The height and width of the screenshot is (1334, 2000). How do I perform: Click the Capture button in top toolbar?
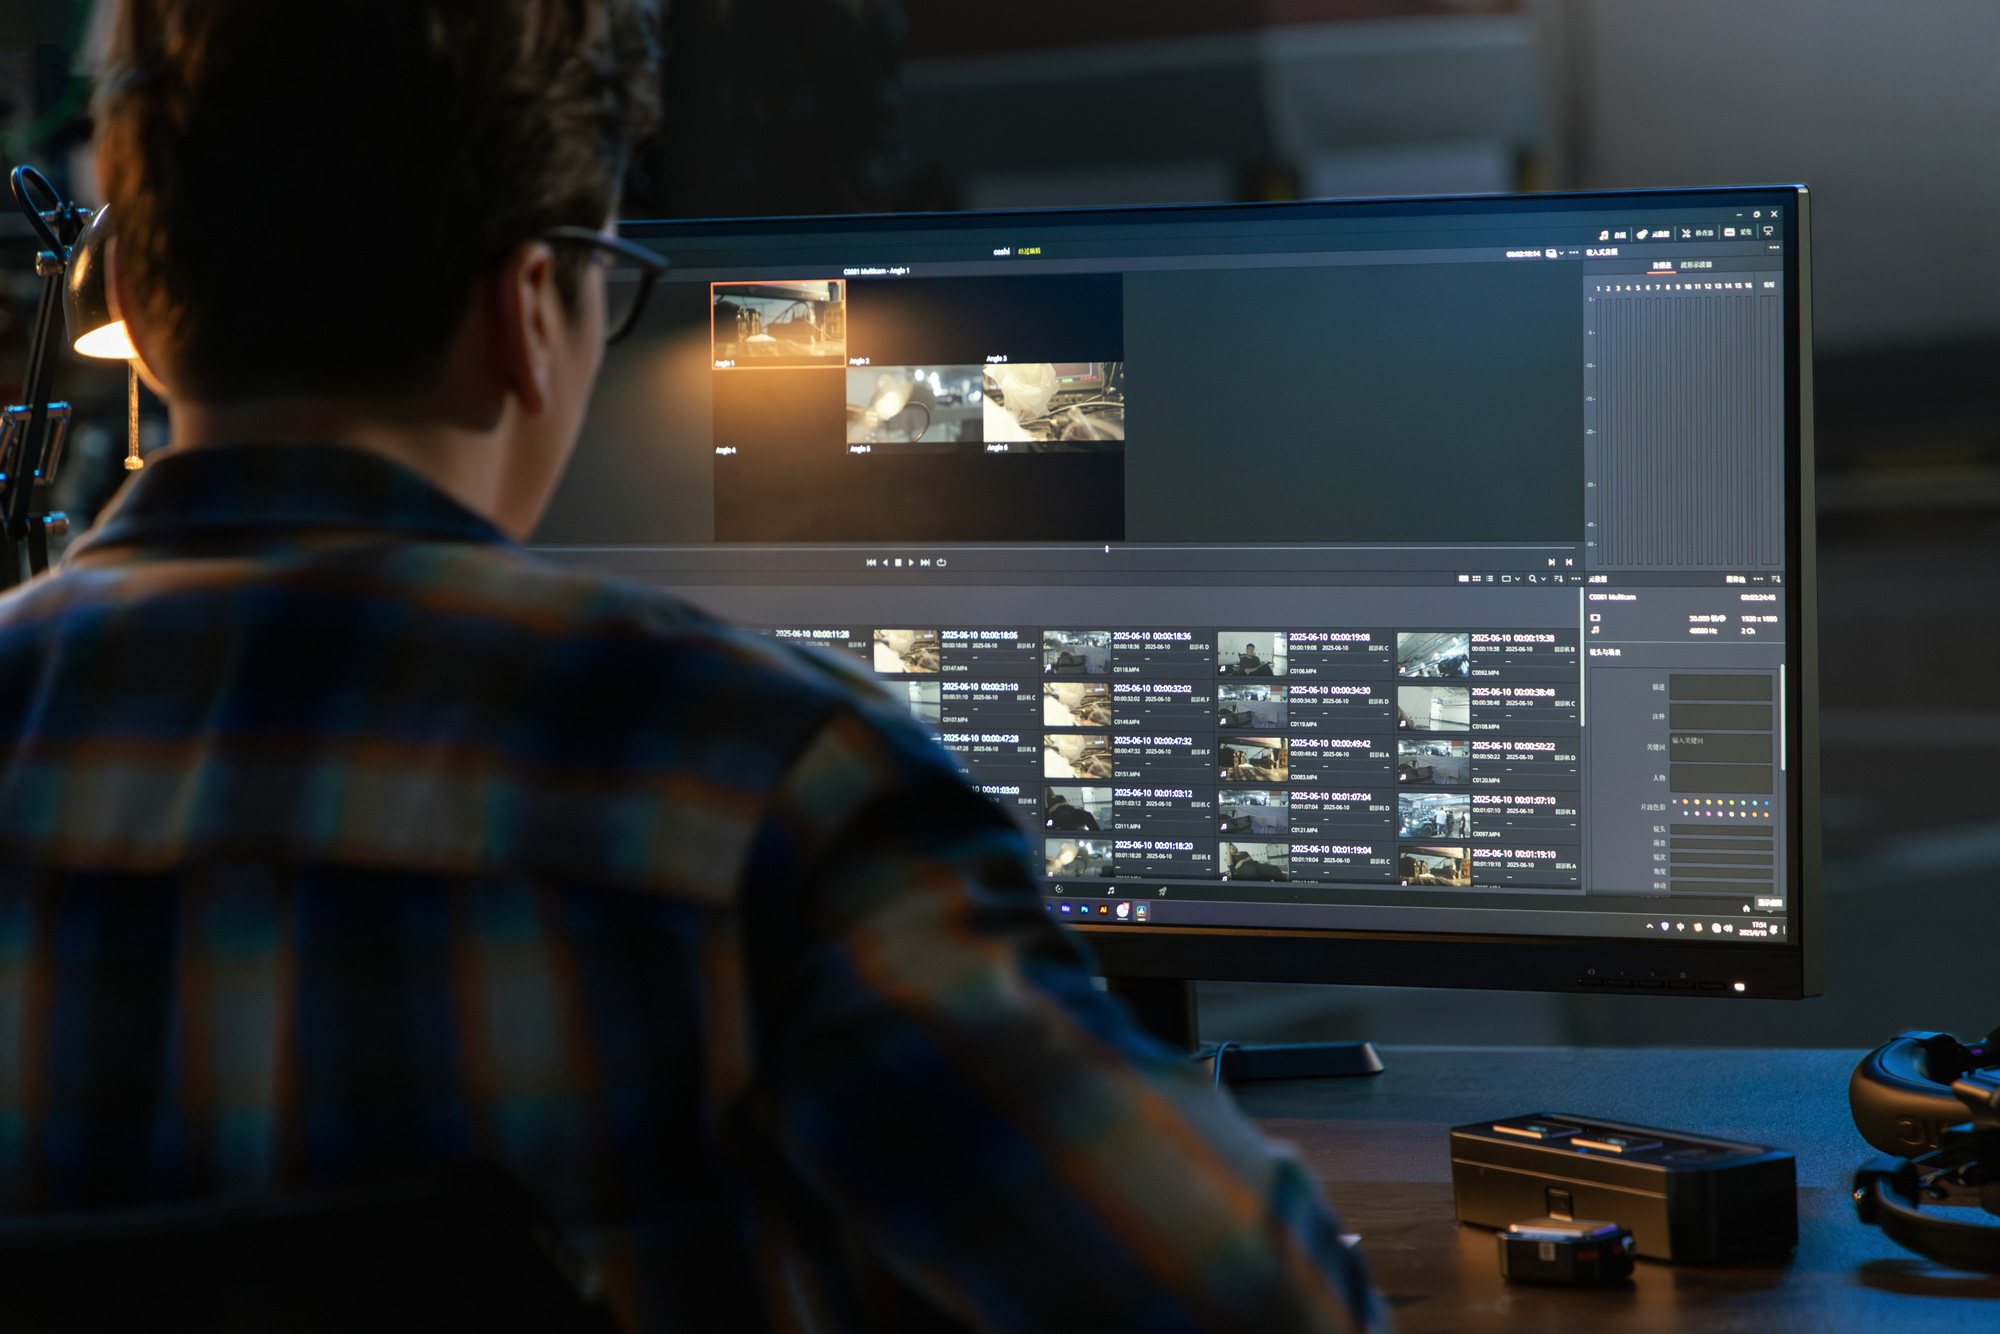[x=1738, y=232]
